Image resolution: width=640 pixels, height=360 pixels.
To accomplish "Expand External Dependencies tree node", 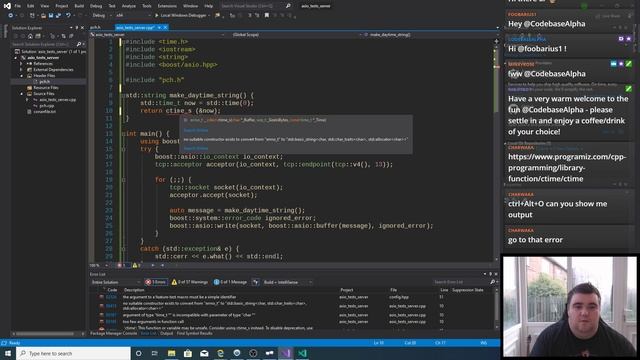I will point(21,70).
